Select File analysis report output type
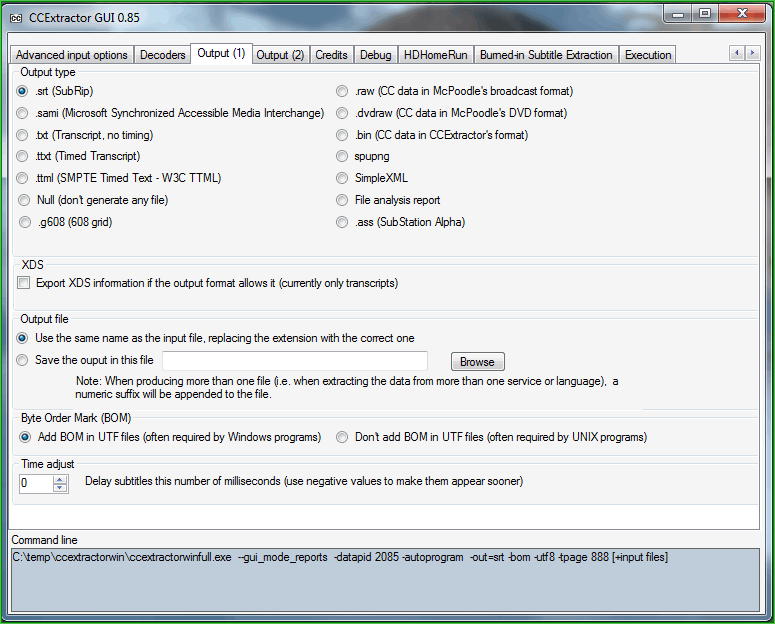 [x=342, y=200]
